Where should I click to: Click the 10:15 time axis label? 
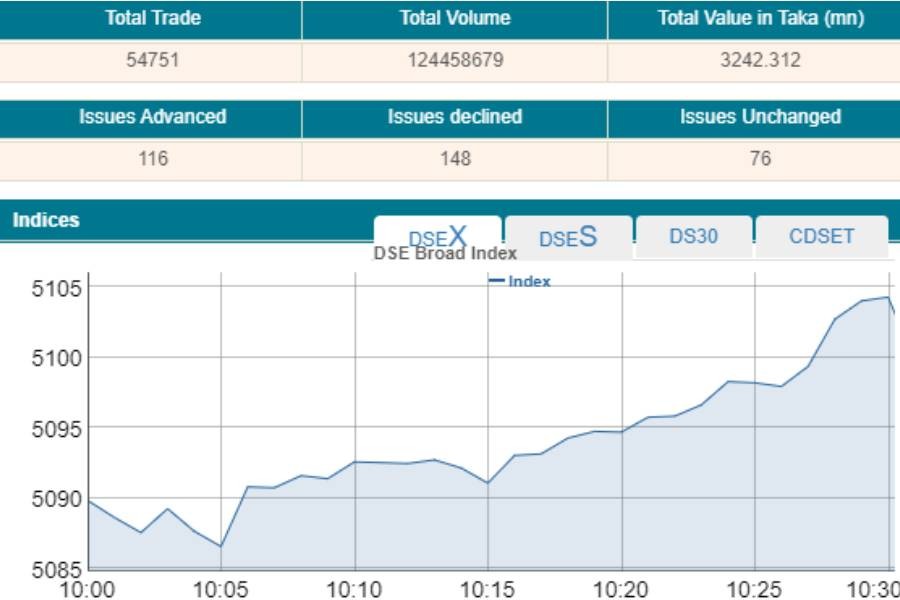click(488, 588)
